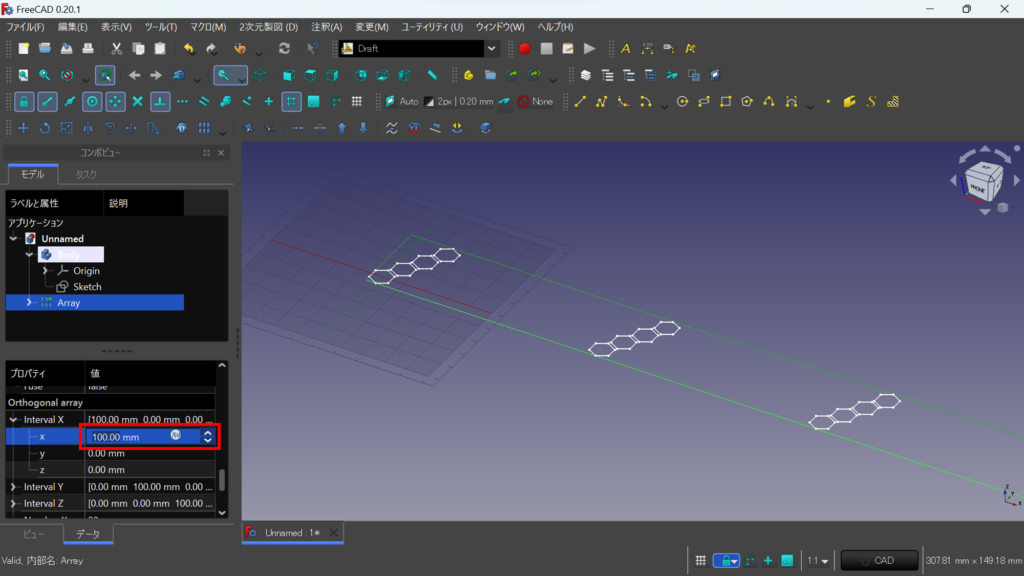Image resolution: width=1024 pixels, height=576 pixels.
Task: Select the Draft Move tool
Action: [24, 128]
